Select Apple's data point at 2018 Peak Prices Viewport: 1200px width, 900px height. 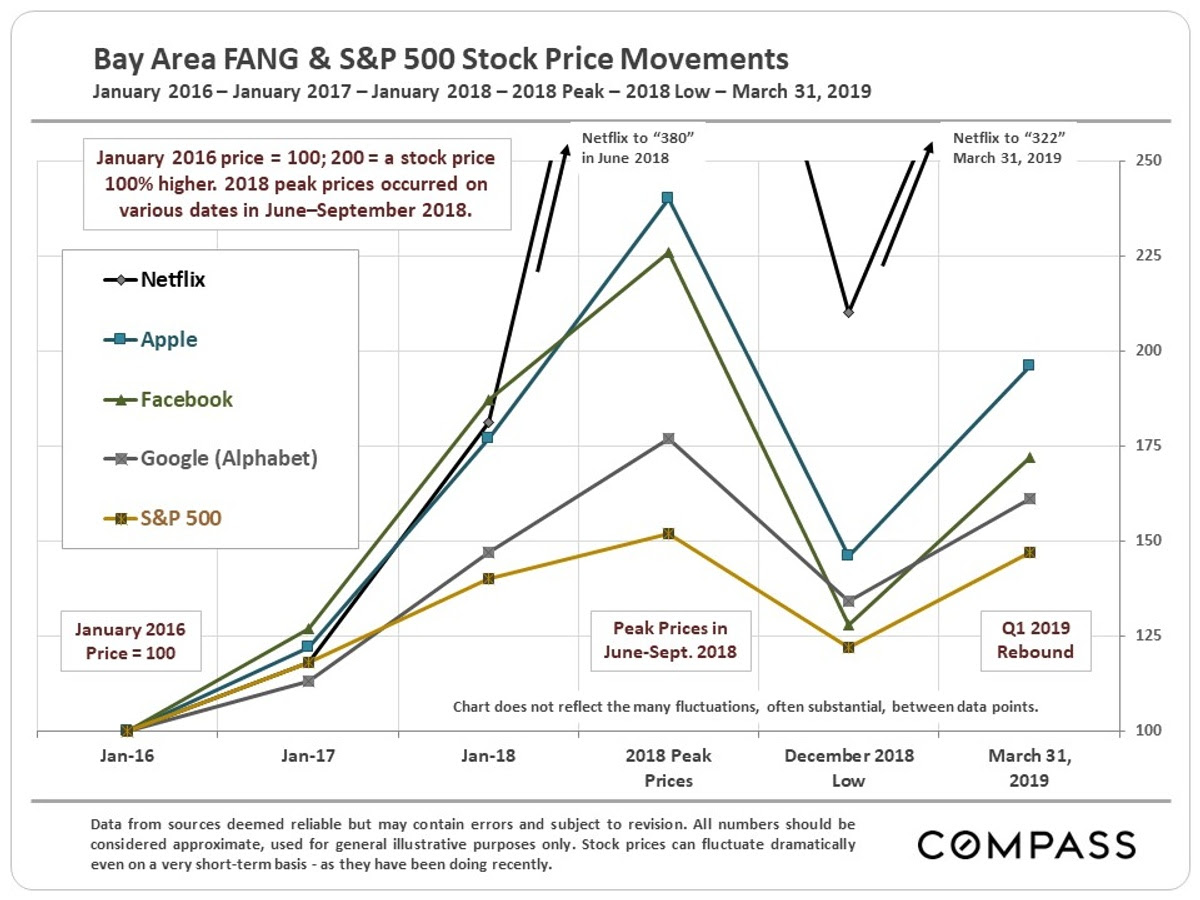tap(667, 198)
